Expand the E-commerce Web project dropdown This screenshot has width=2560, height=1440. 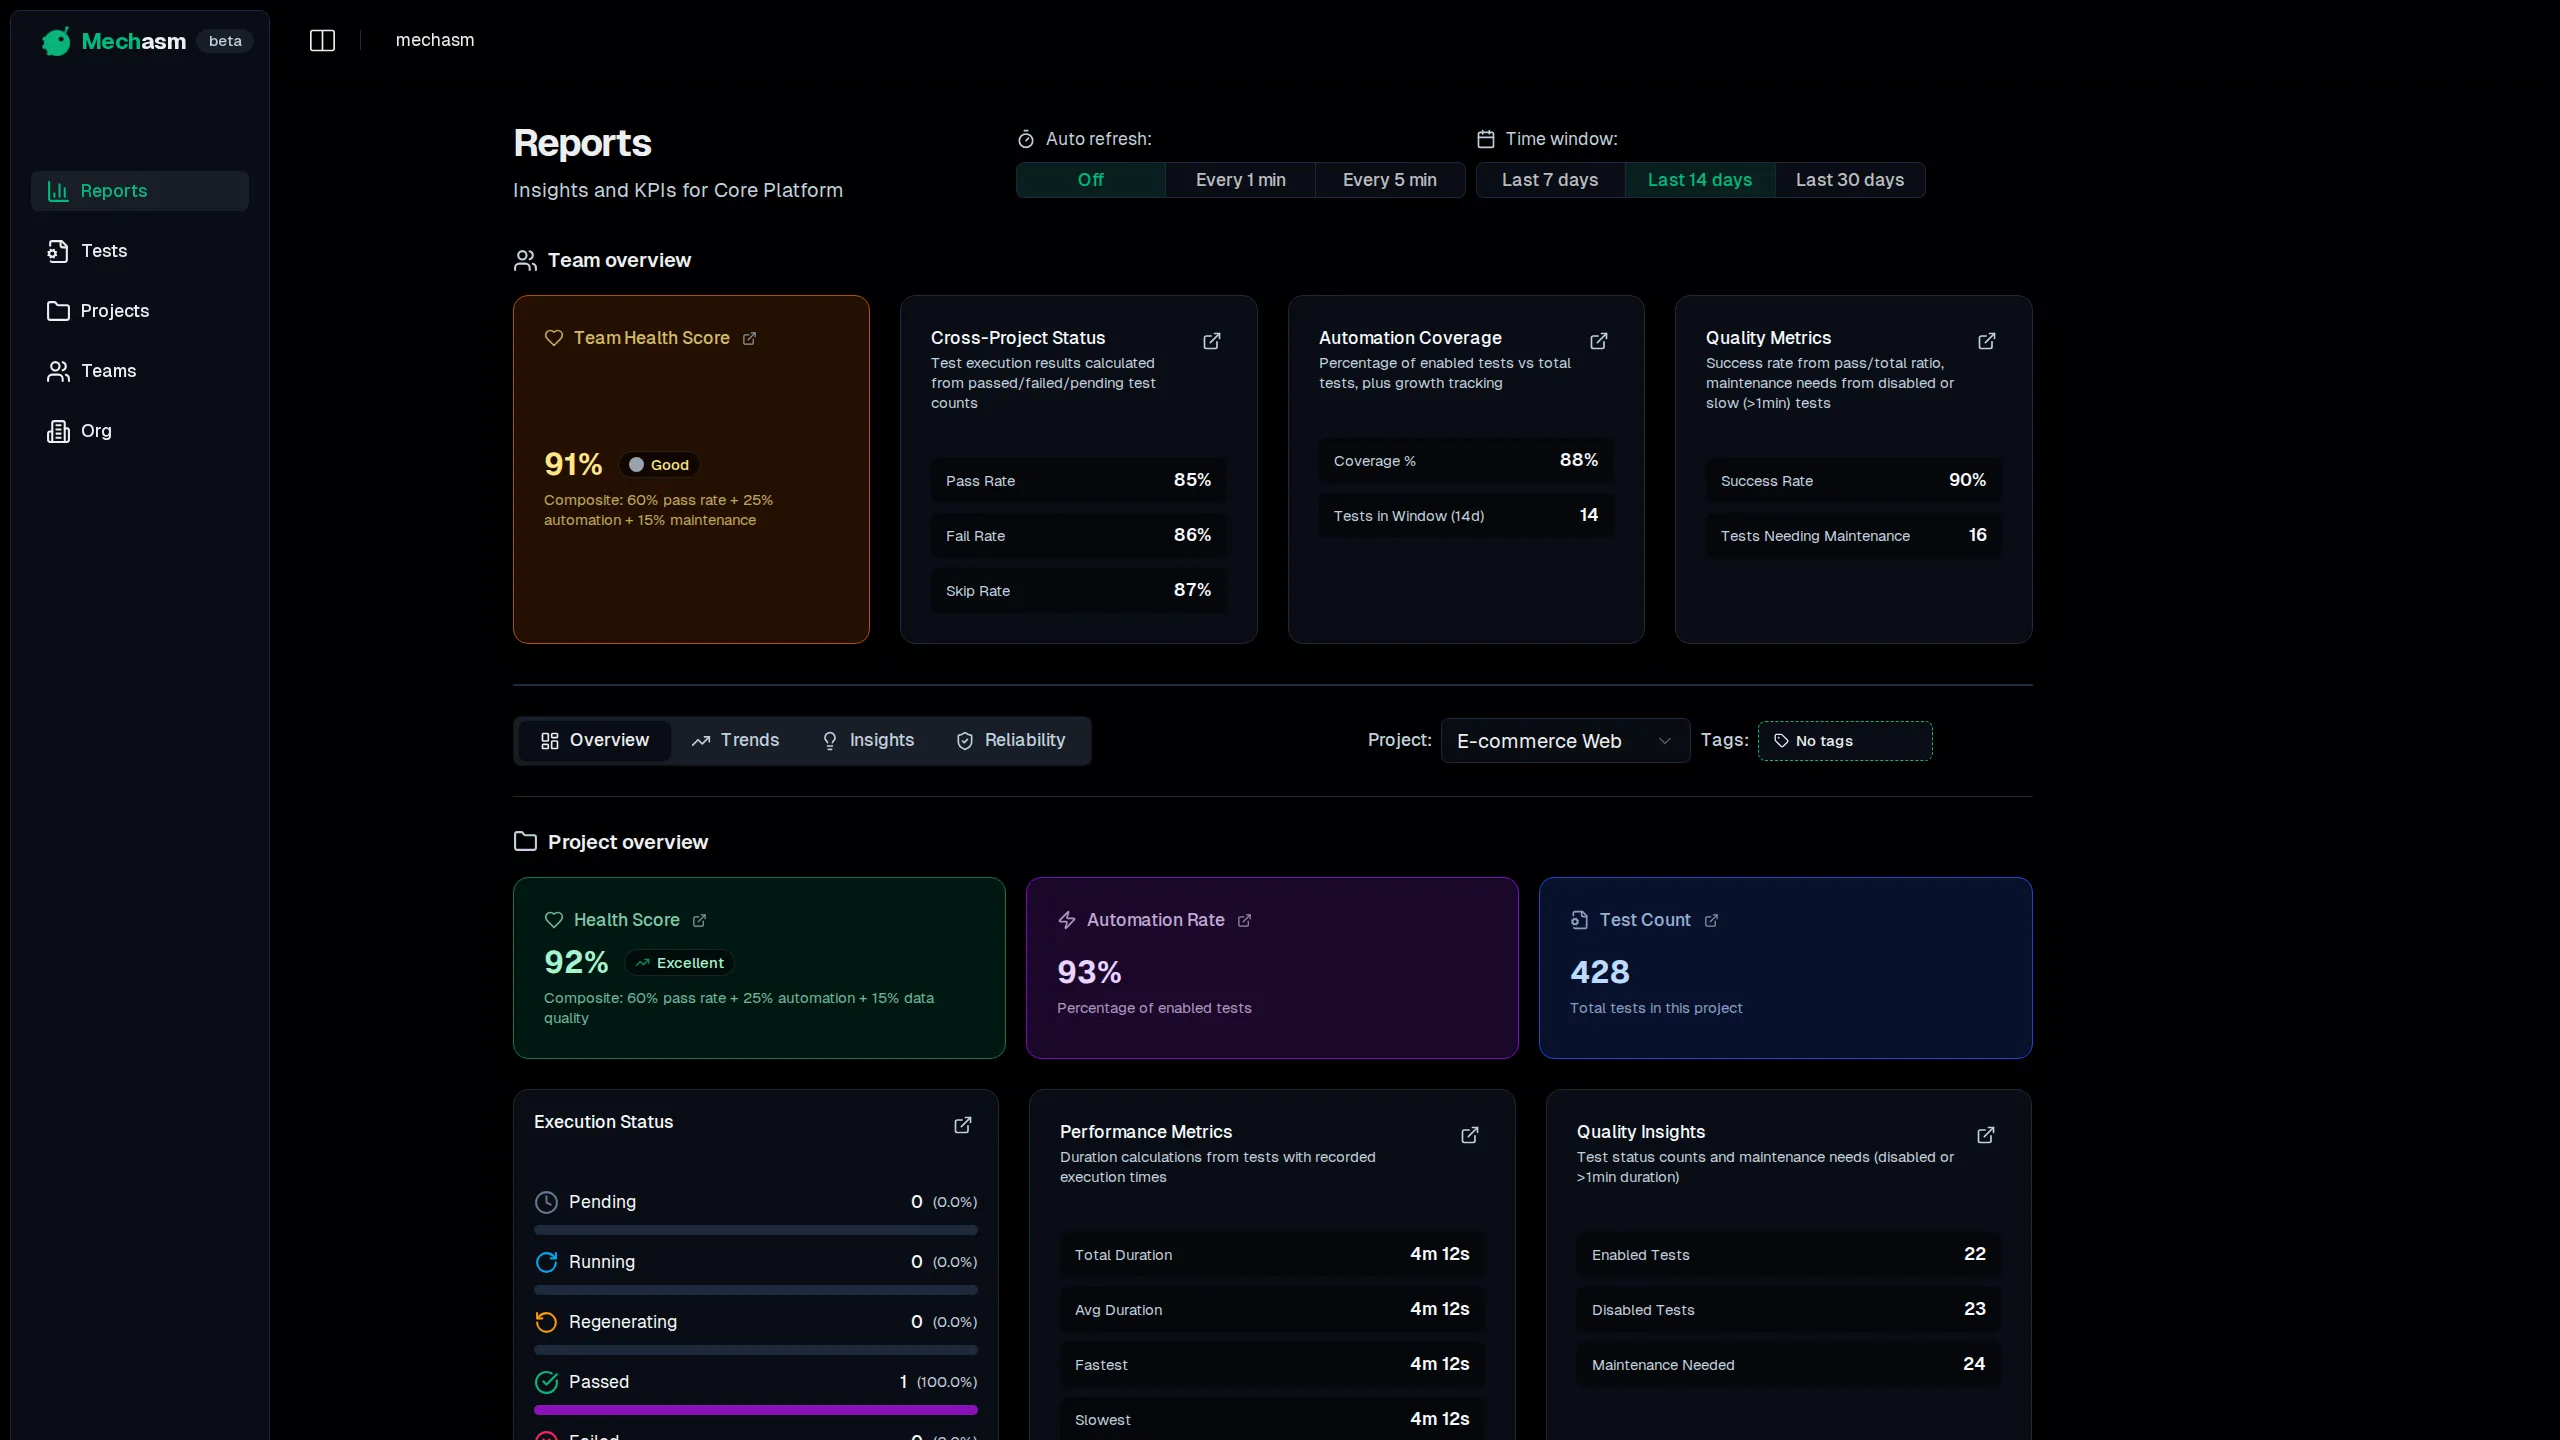click(1564, 741)
